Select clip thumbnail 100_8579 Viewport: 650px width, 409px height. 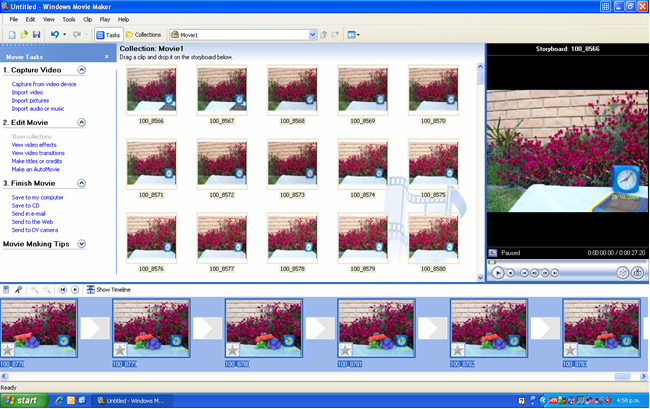[363, 238]
